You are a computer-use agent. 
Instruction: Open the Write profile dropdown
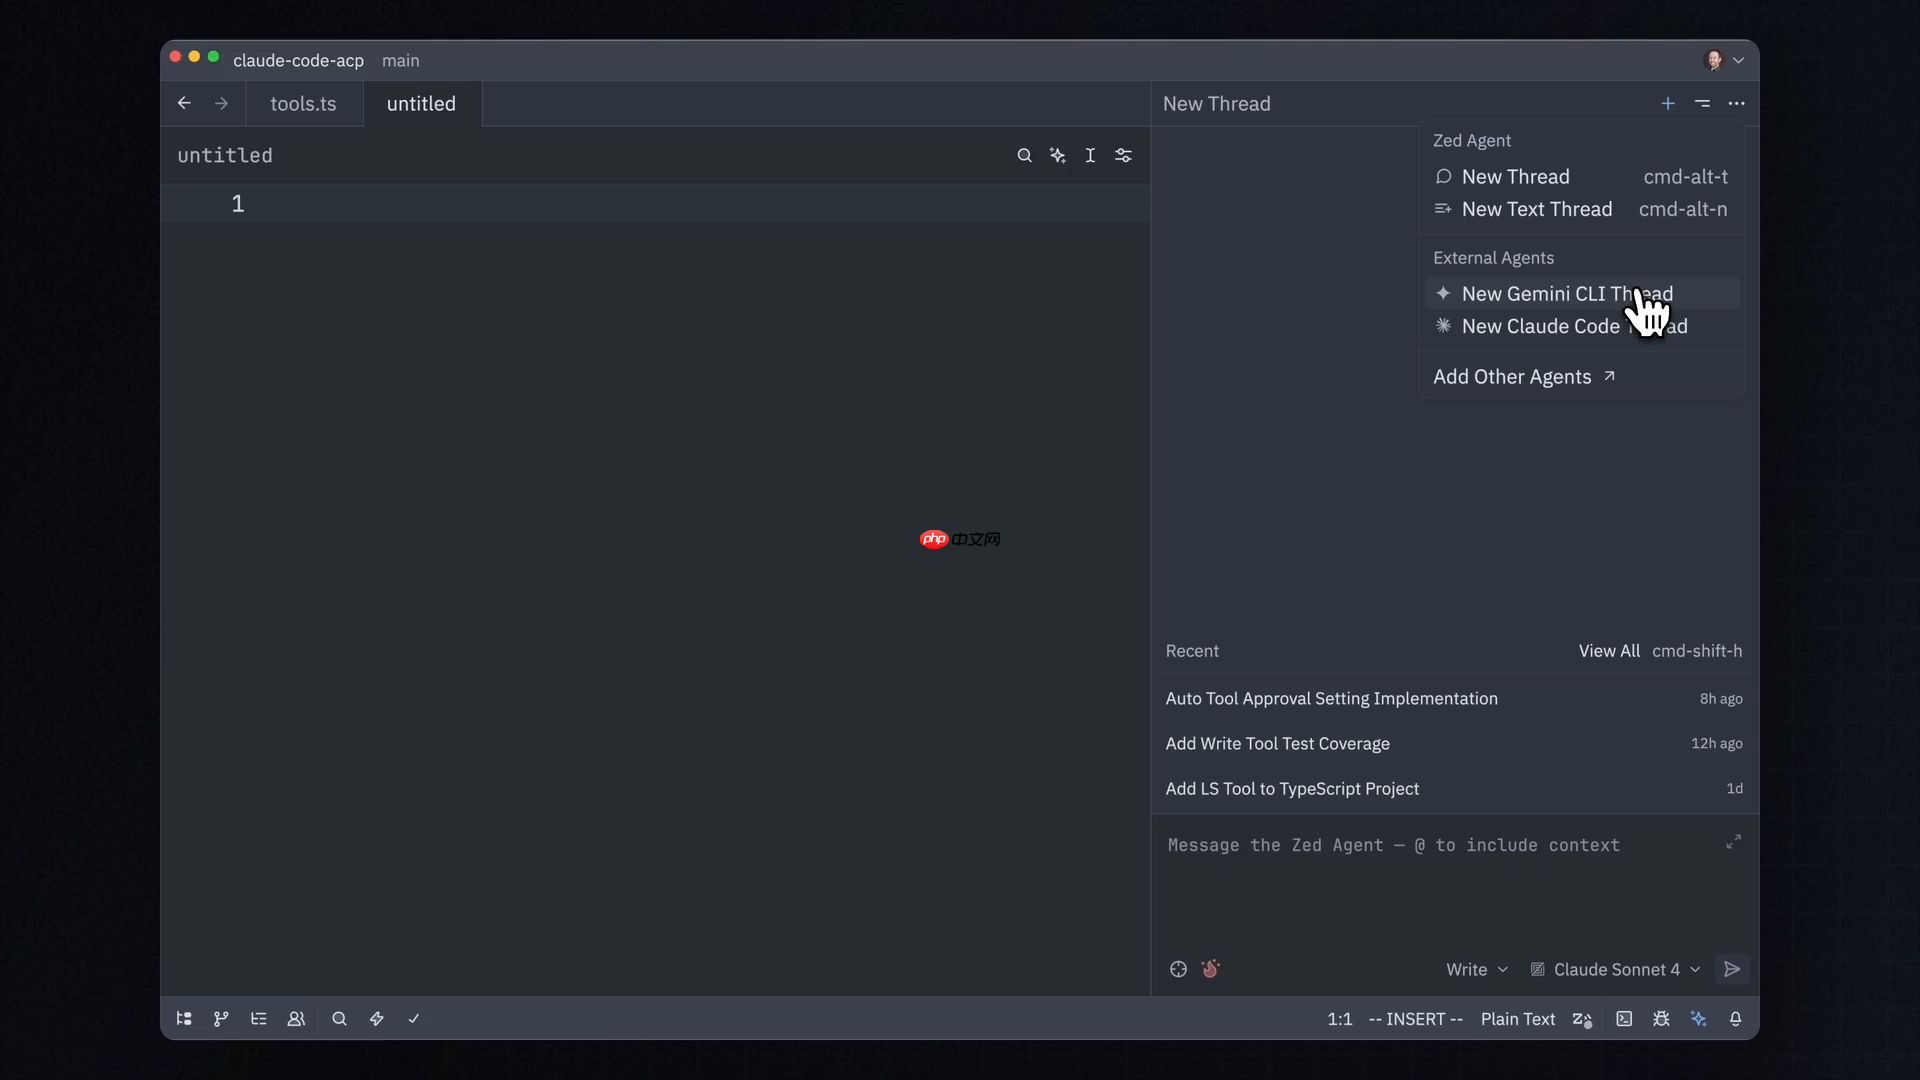(x=1476, y=969)
